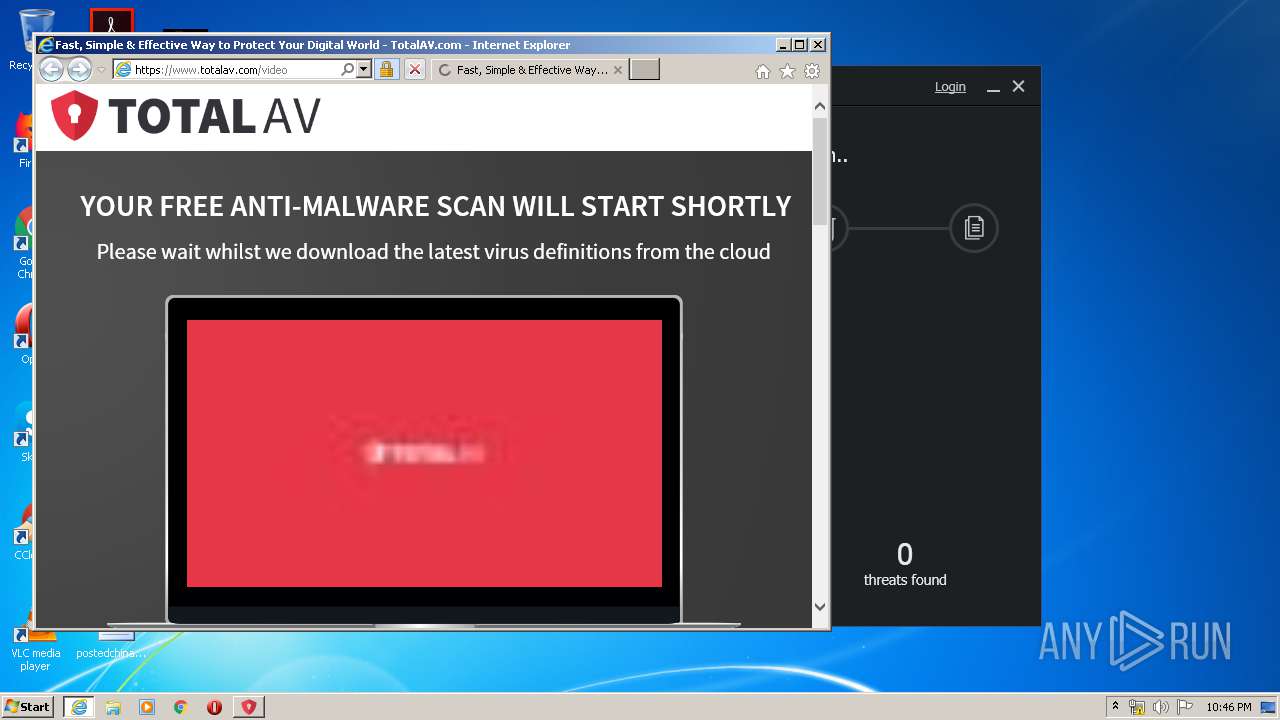This screenshot has width=1280, height=720.
Task: Open the Windows Start menu
Action: click(27, 707)
